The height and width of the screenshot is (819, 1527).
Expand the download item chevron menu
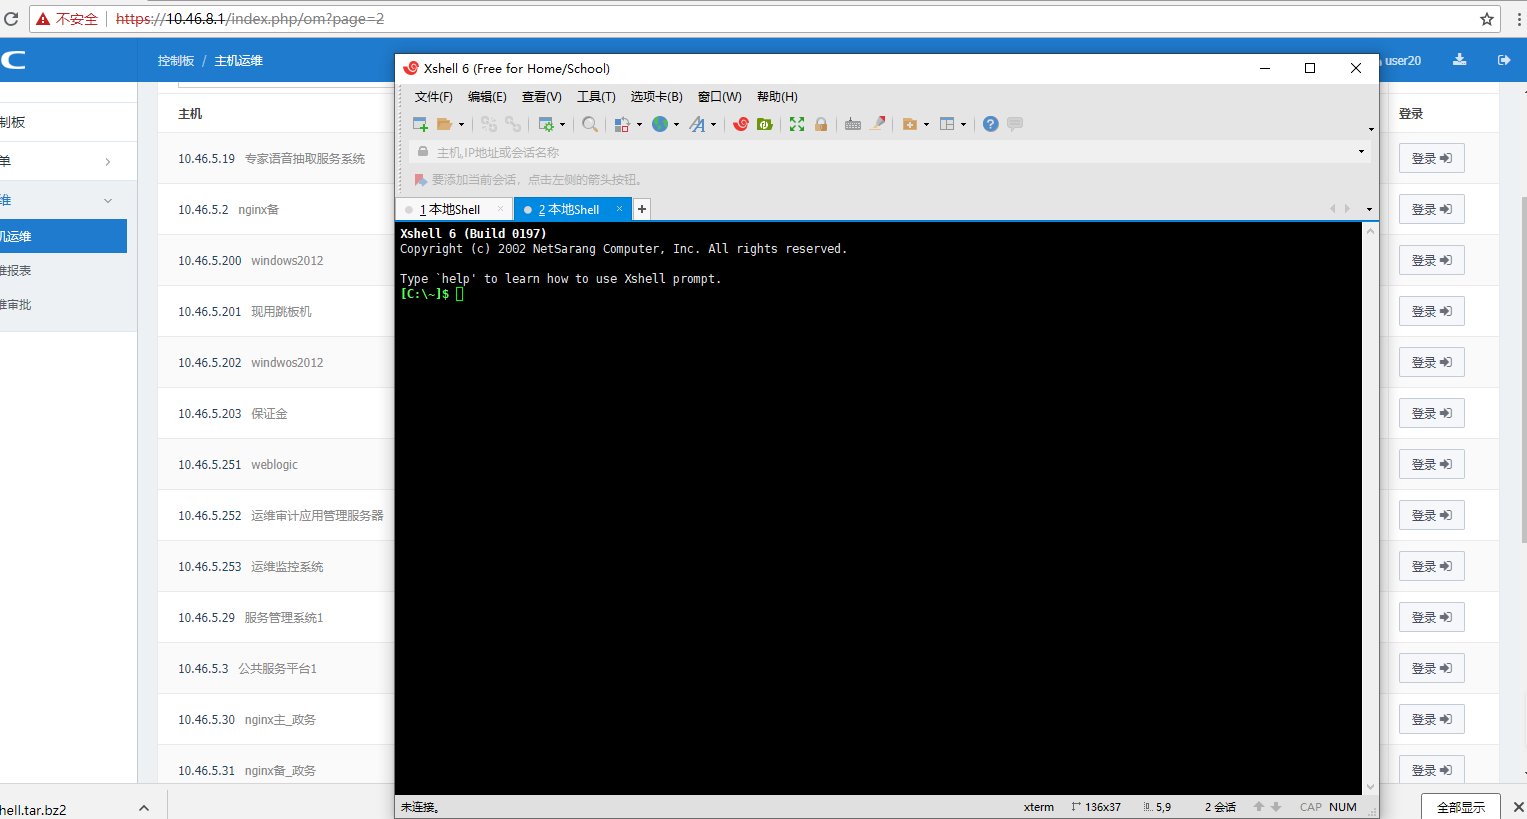click(x=144, y=808)
